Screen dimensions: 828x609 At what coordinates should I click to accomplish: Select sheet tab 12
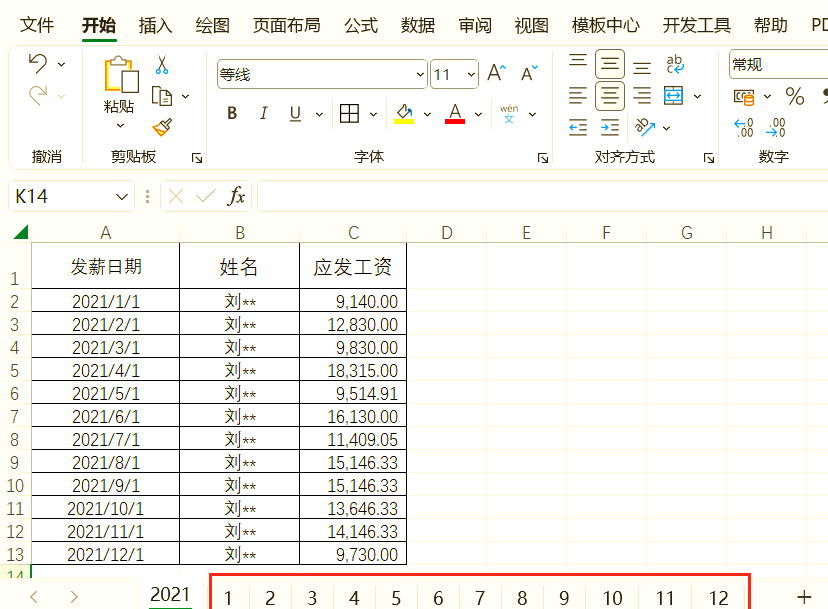[718, 598]
